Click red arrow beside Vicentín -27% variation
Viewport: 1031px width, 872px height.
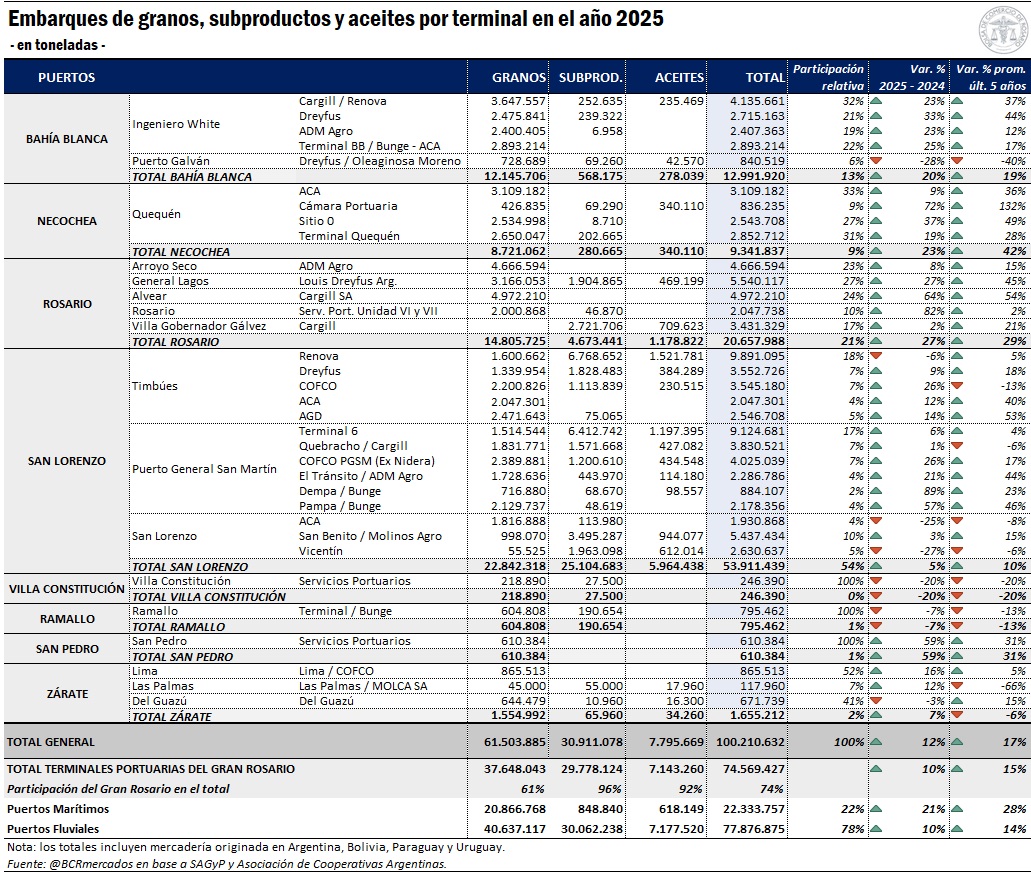(x=876, y=551)
